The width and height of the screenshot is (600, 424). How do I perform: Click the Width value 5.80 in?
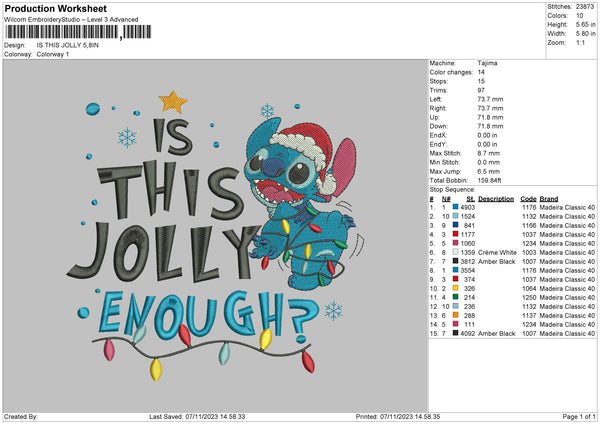[x=585, y=34]
